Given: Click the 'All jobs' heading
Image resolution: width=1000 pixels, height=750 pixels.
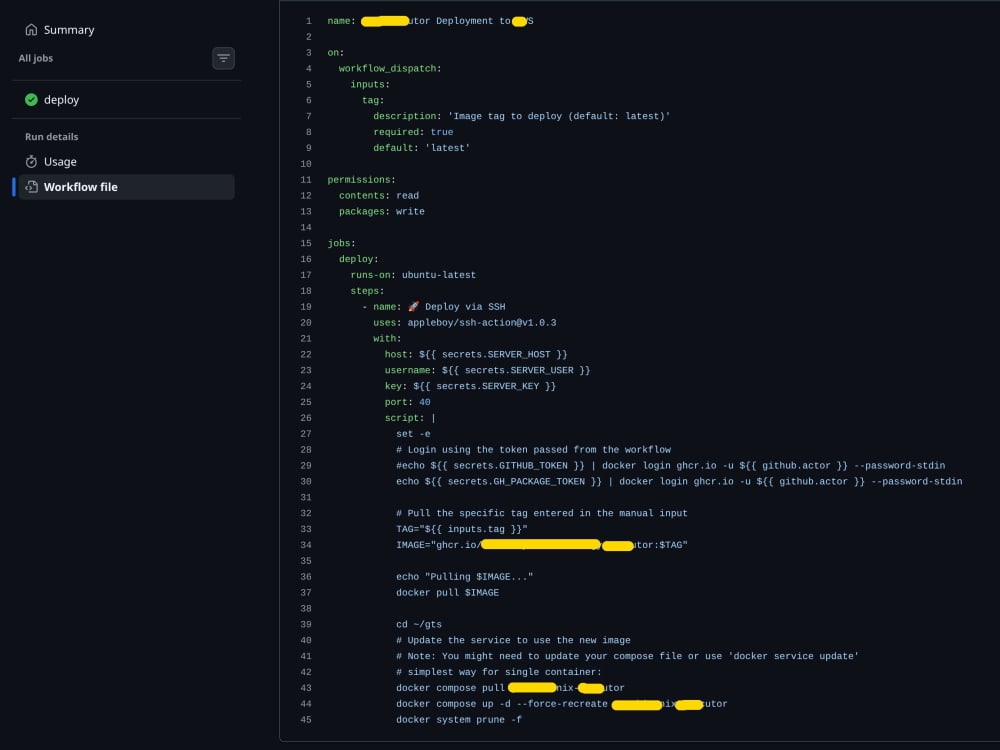Looking at the screenshot, I should pyautogui.click(x=36, y=59).
